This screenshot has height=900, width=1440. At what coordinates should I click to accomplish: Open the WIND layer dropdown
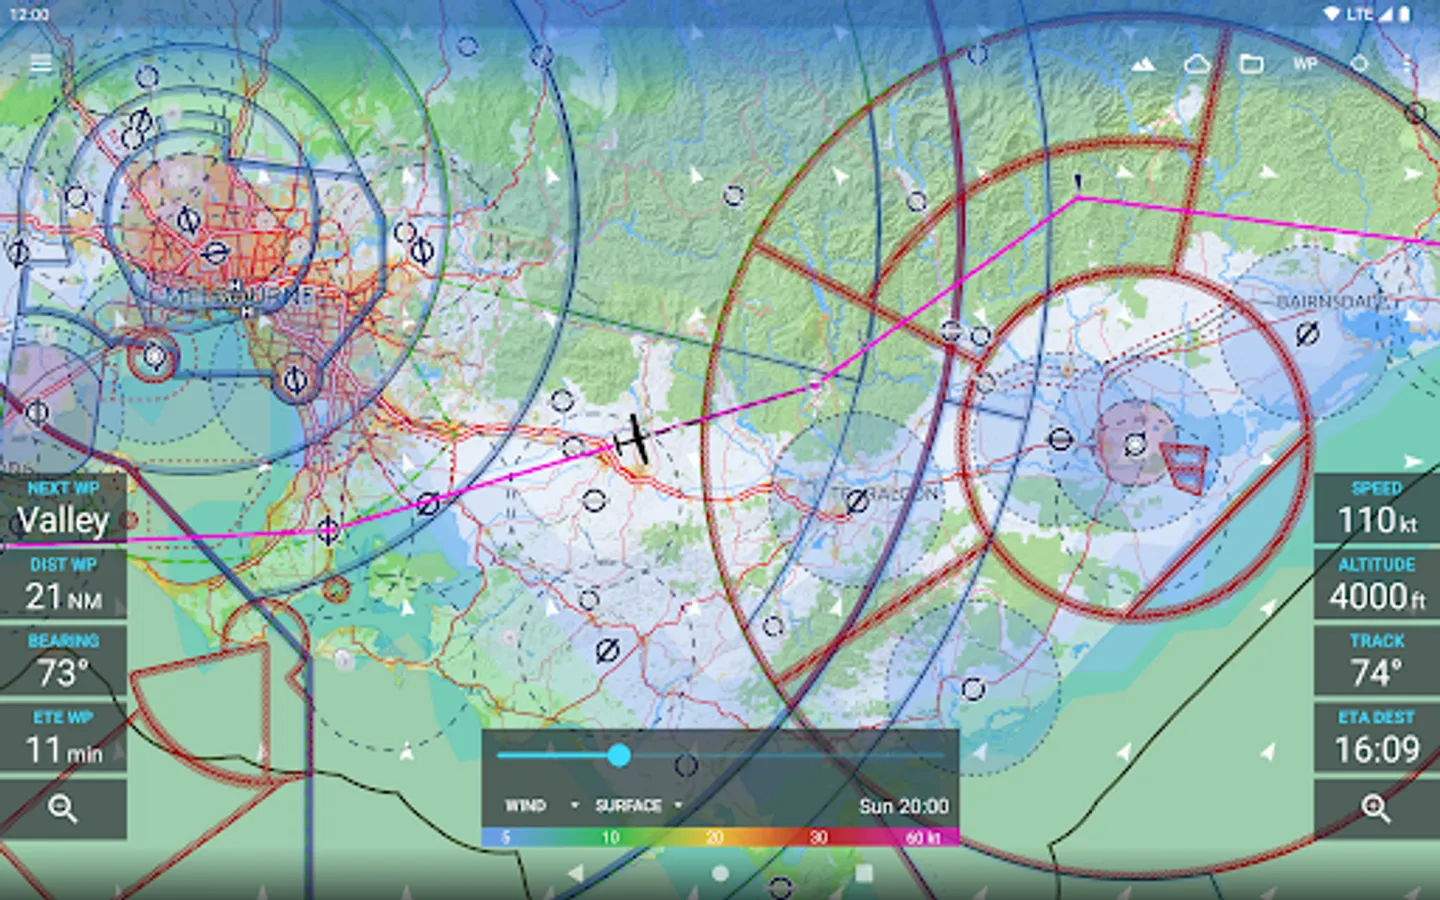pyautogui.click(x=541, y=805)
